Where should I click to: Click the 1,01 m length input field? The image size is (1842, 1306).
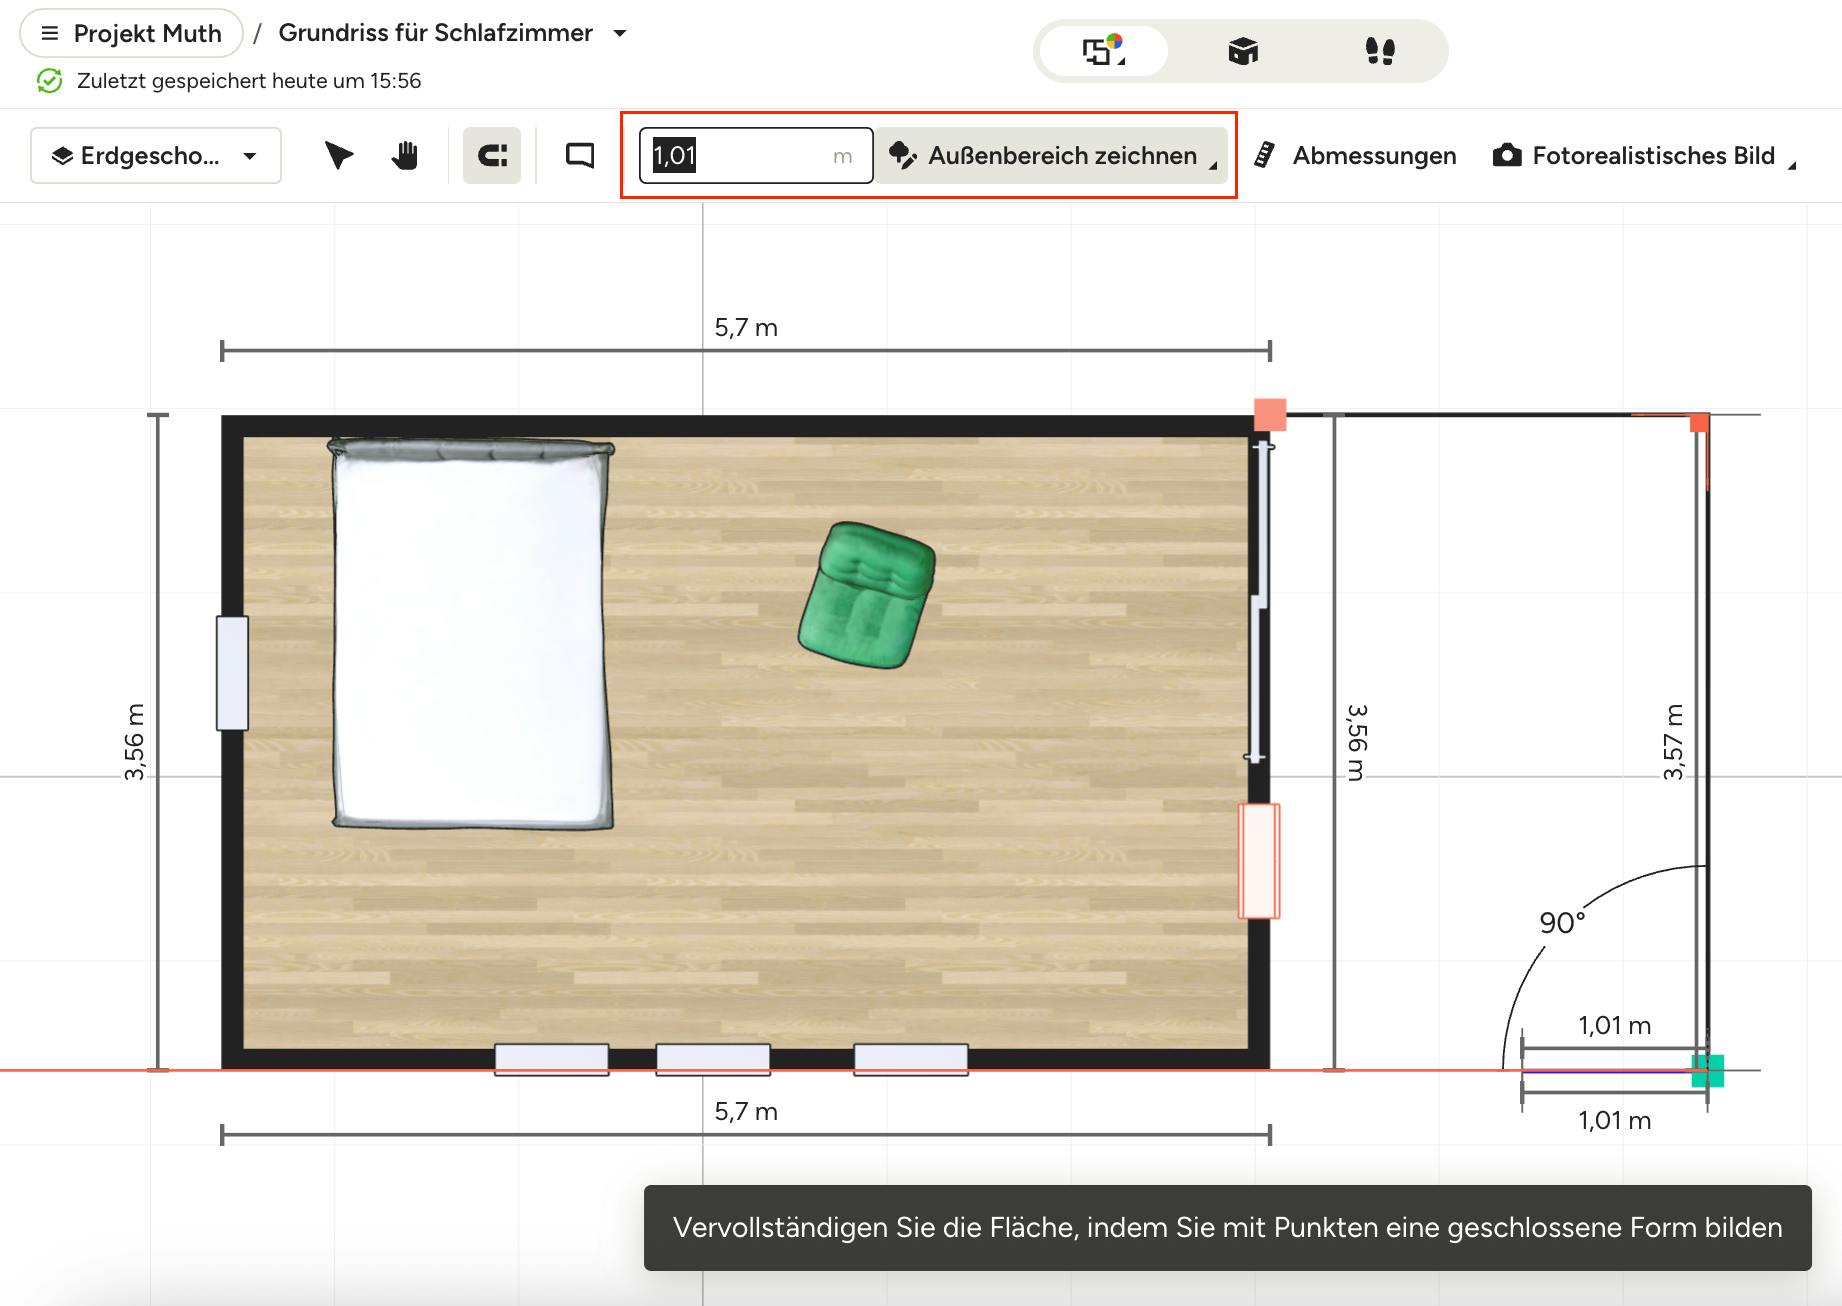[x=755, y=155]
